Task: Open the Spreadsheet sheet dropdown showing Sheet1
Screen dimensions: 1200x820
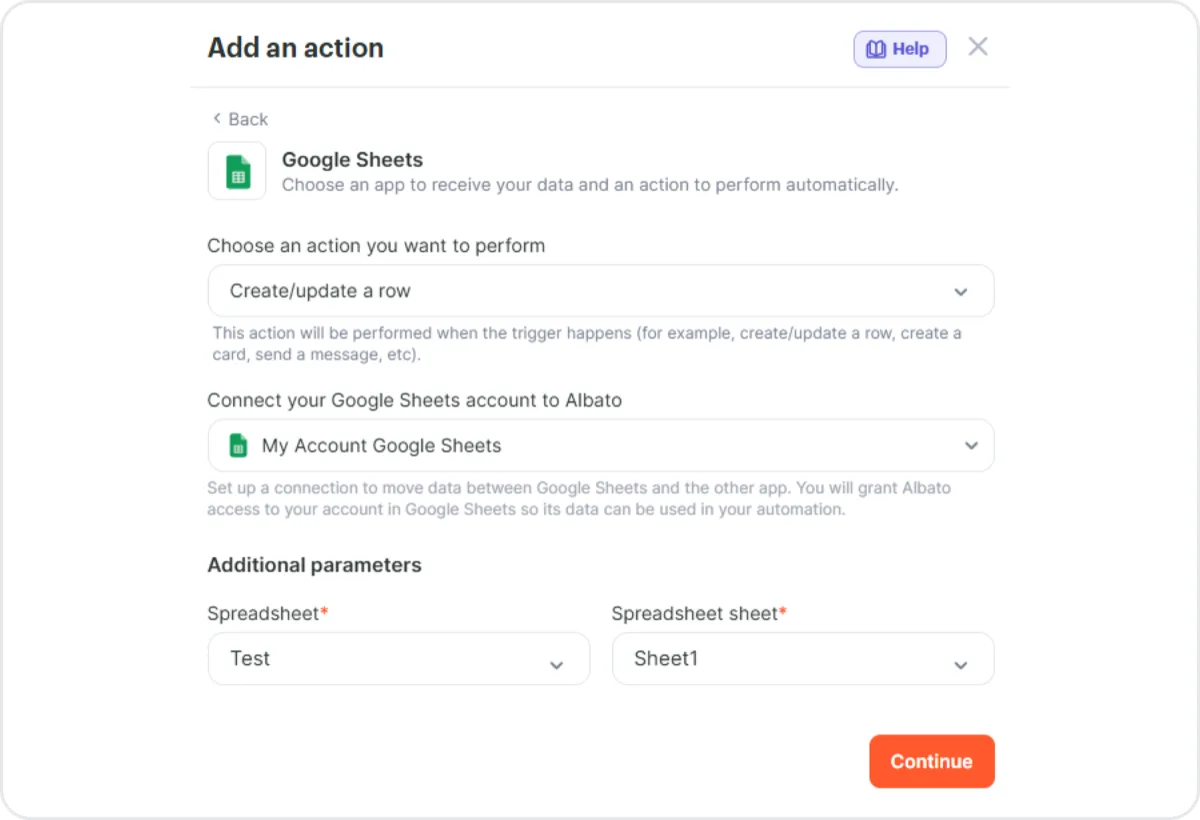Action: point(803,659)
